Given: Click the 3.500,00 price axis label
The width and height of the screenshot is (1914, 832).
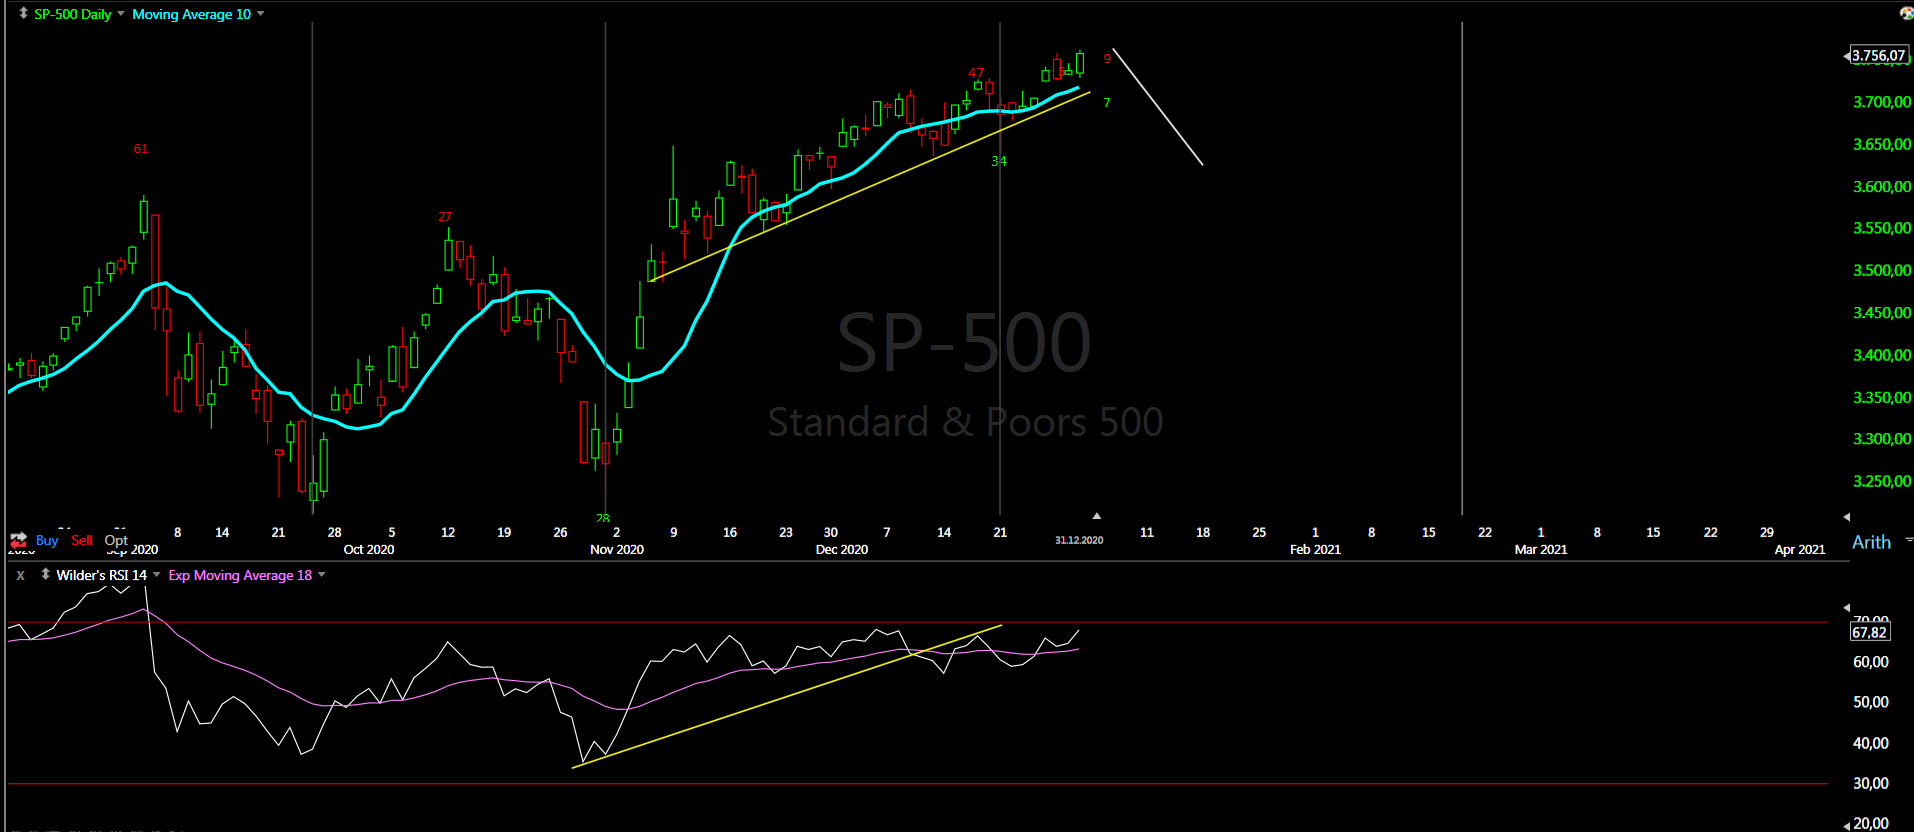Looking at the screenshot, I should click(1882, 270).
